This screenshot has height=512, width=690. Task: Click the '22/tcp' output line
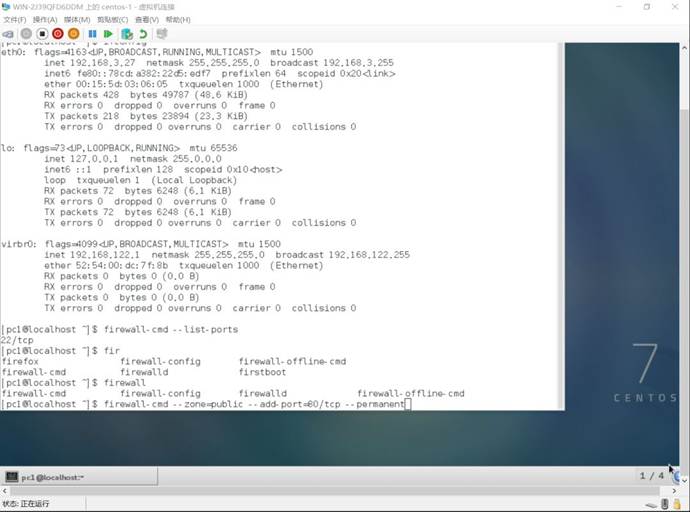tap(17, 340)
